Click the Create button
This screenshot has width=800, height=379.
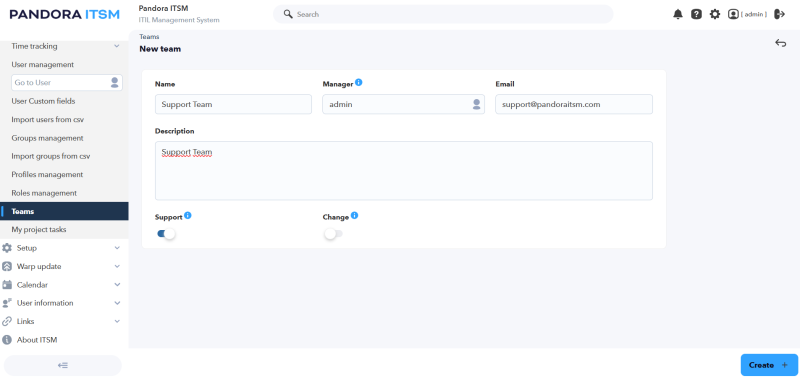[x=769, y=365]
